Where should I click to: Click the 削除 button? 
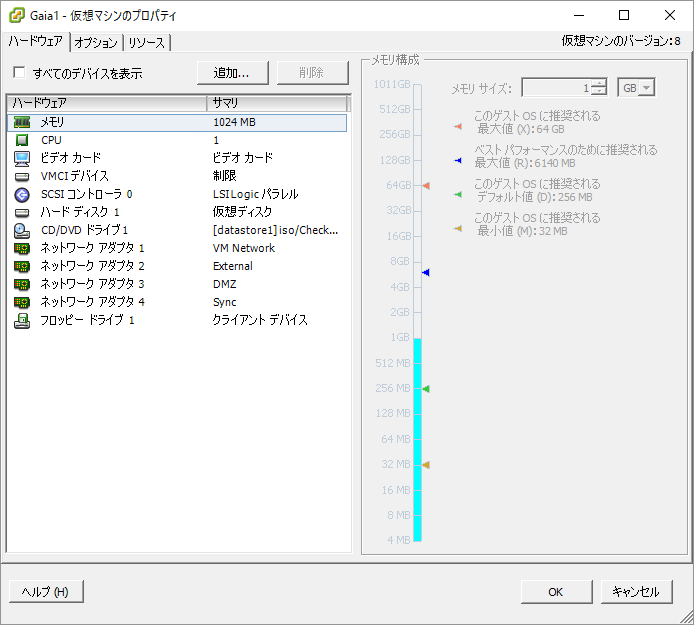click(x=312, y=73)
